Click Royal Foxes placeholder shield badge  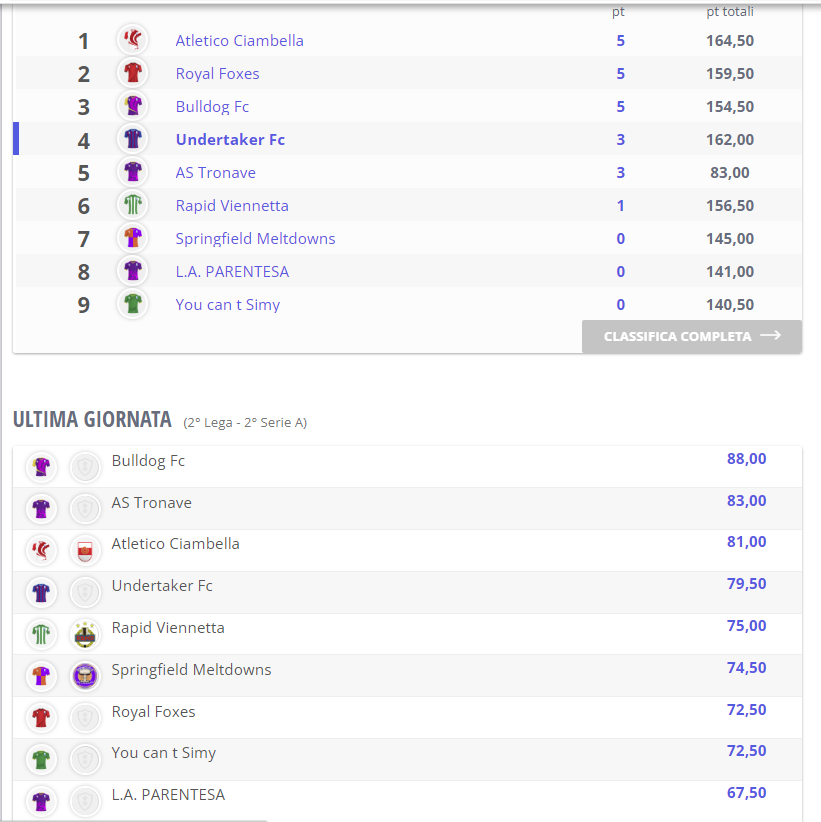coord(85,718)
